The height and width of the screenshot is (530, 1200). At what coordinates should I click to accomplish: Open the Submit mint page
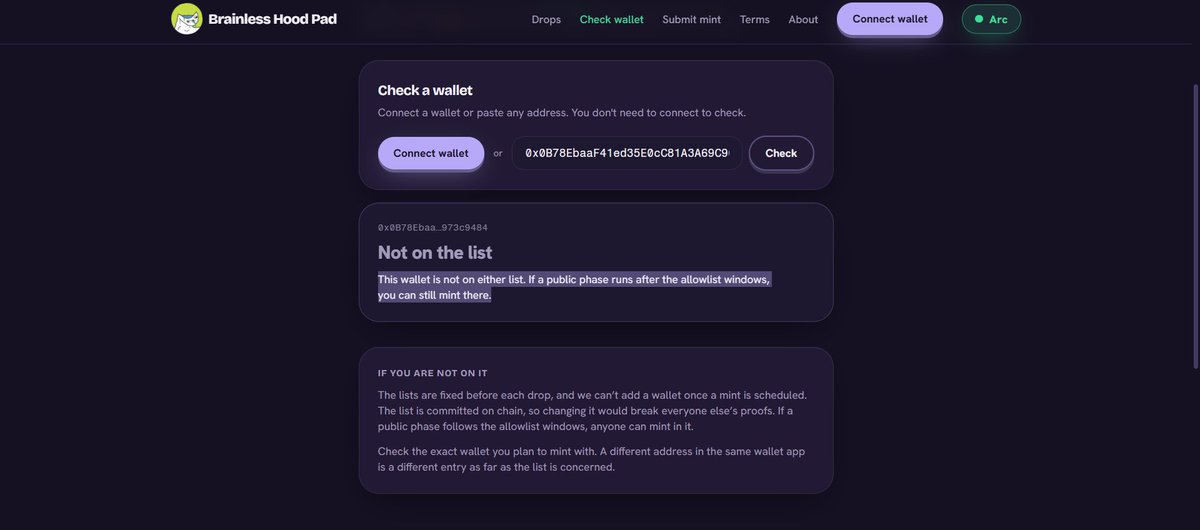[x=691, y=19]
